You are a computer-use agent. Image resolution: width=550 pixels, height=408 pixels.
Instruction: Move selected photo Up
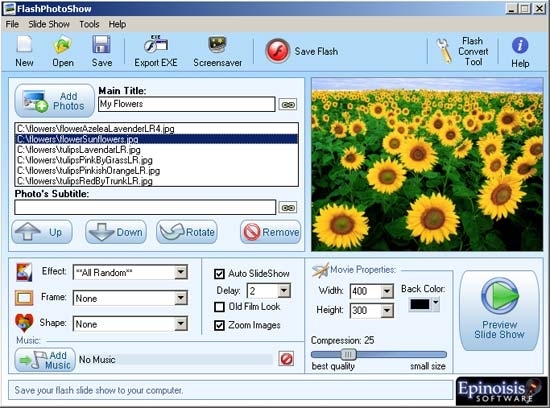pyautogui.click(x=42, y=232)
